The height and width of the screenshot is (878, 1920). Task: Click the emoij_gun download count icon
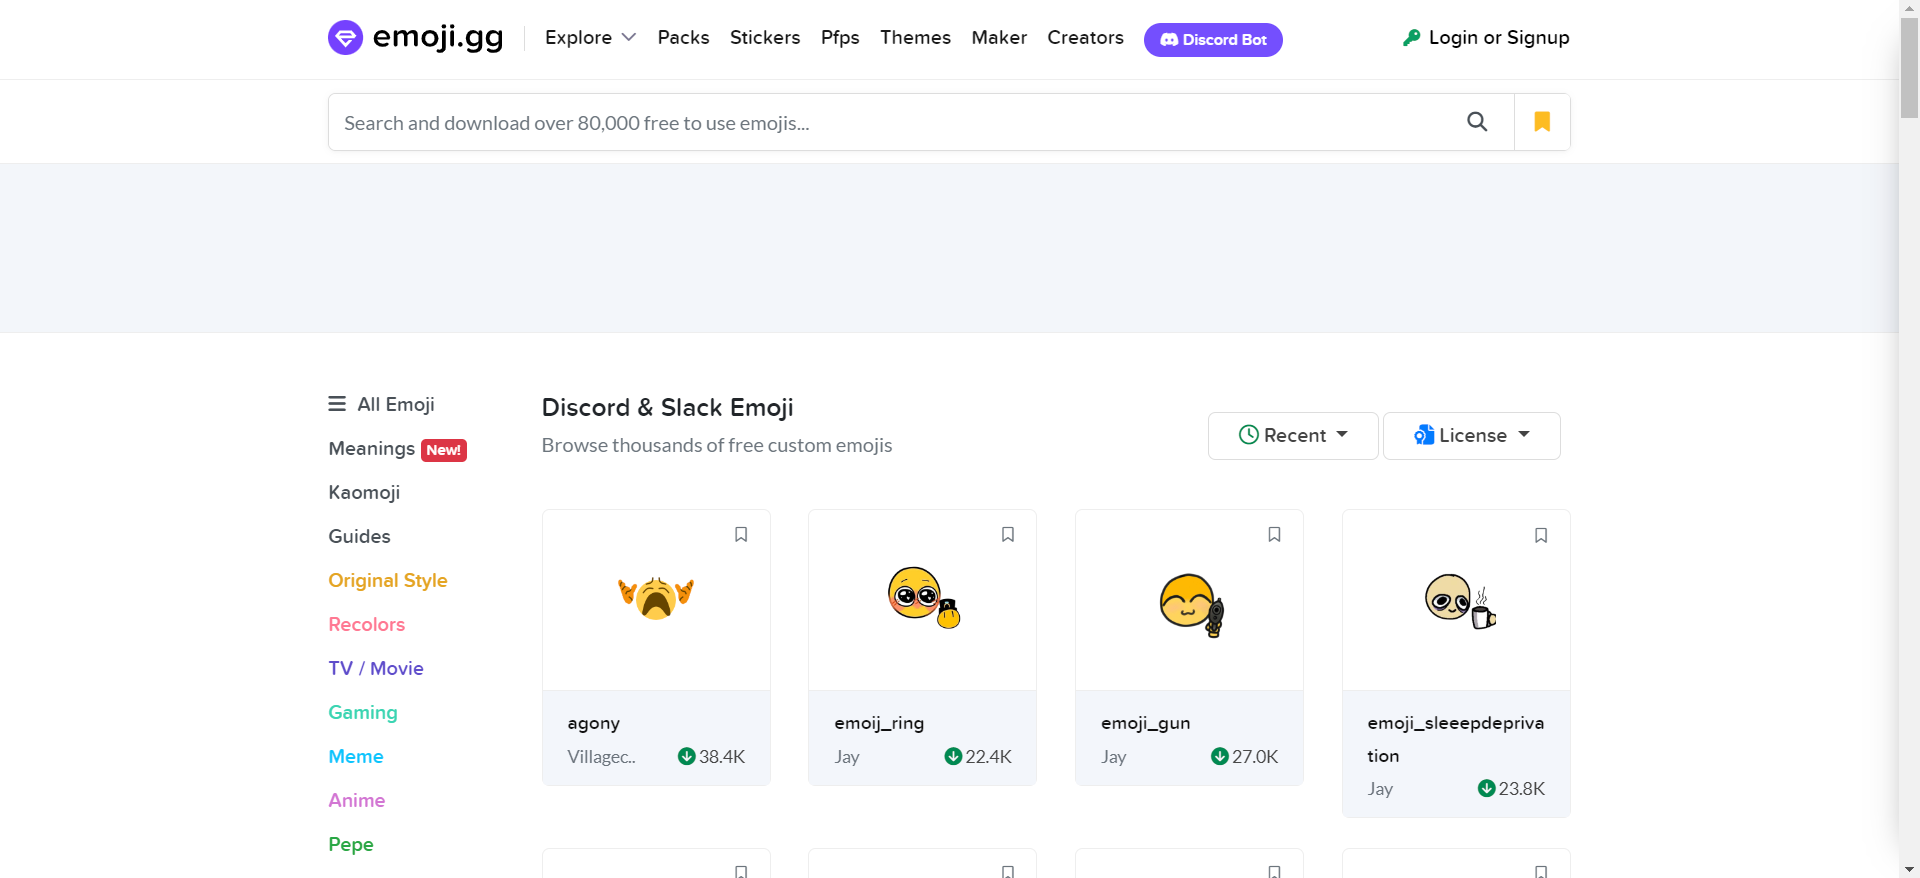[x=1219, y=756]
